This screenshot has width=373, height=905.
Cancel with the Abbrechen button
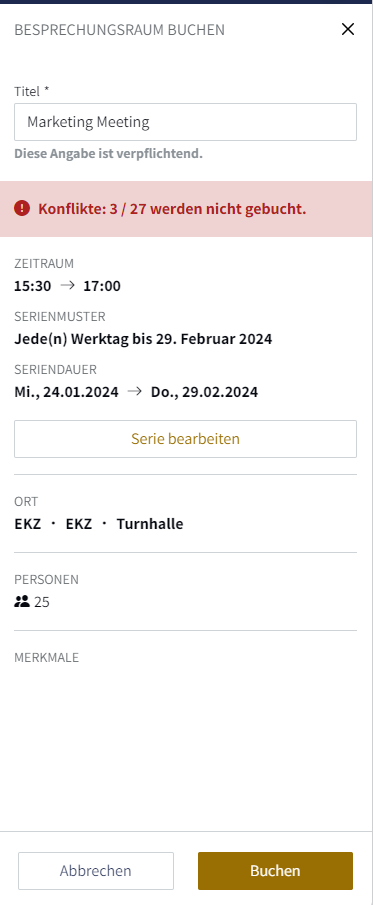(x=96, y=870)
